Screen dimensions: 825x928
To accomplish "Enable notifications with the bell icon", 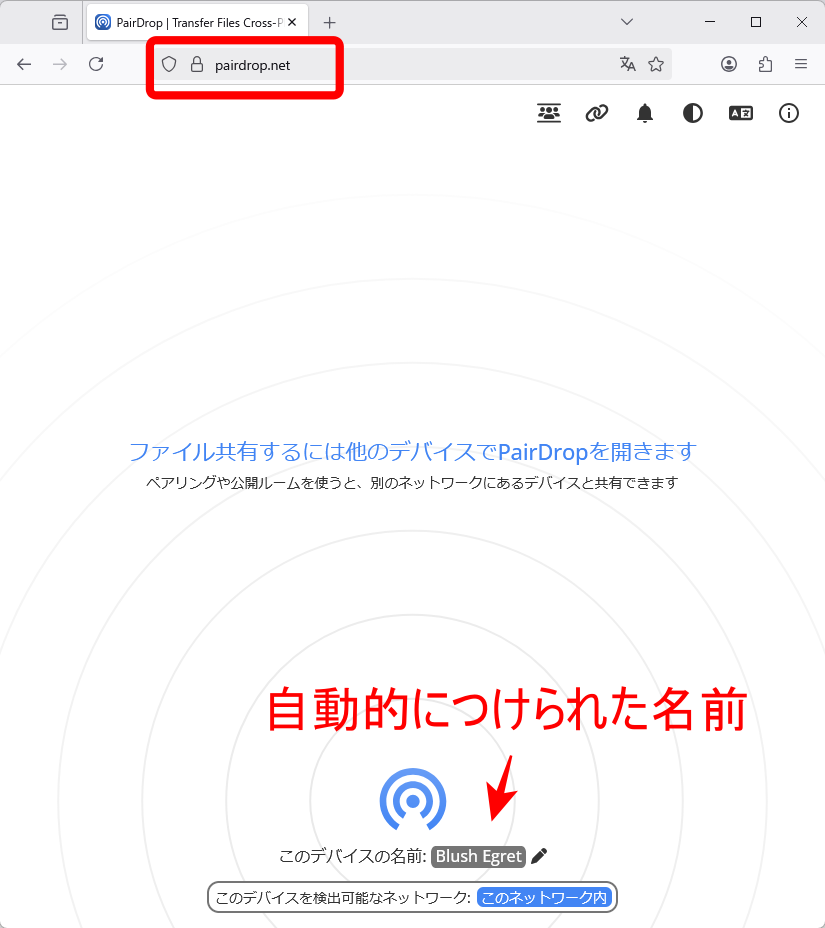I will [644, 112].
